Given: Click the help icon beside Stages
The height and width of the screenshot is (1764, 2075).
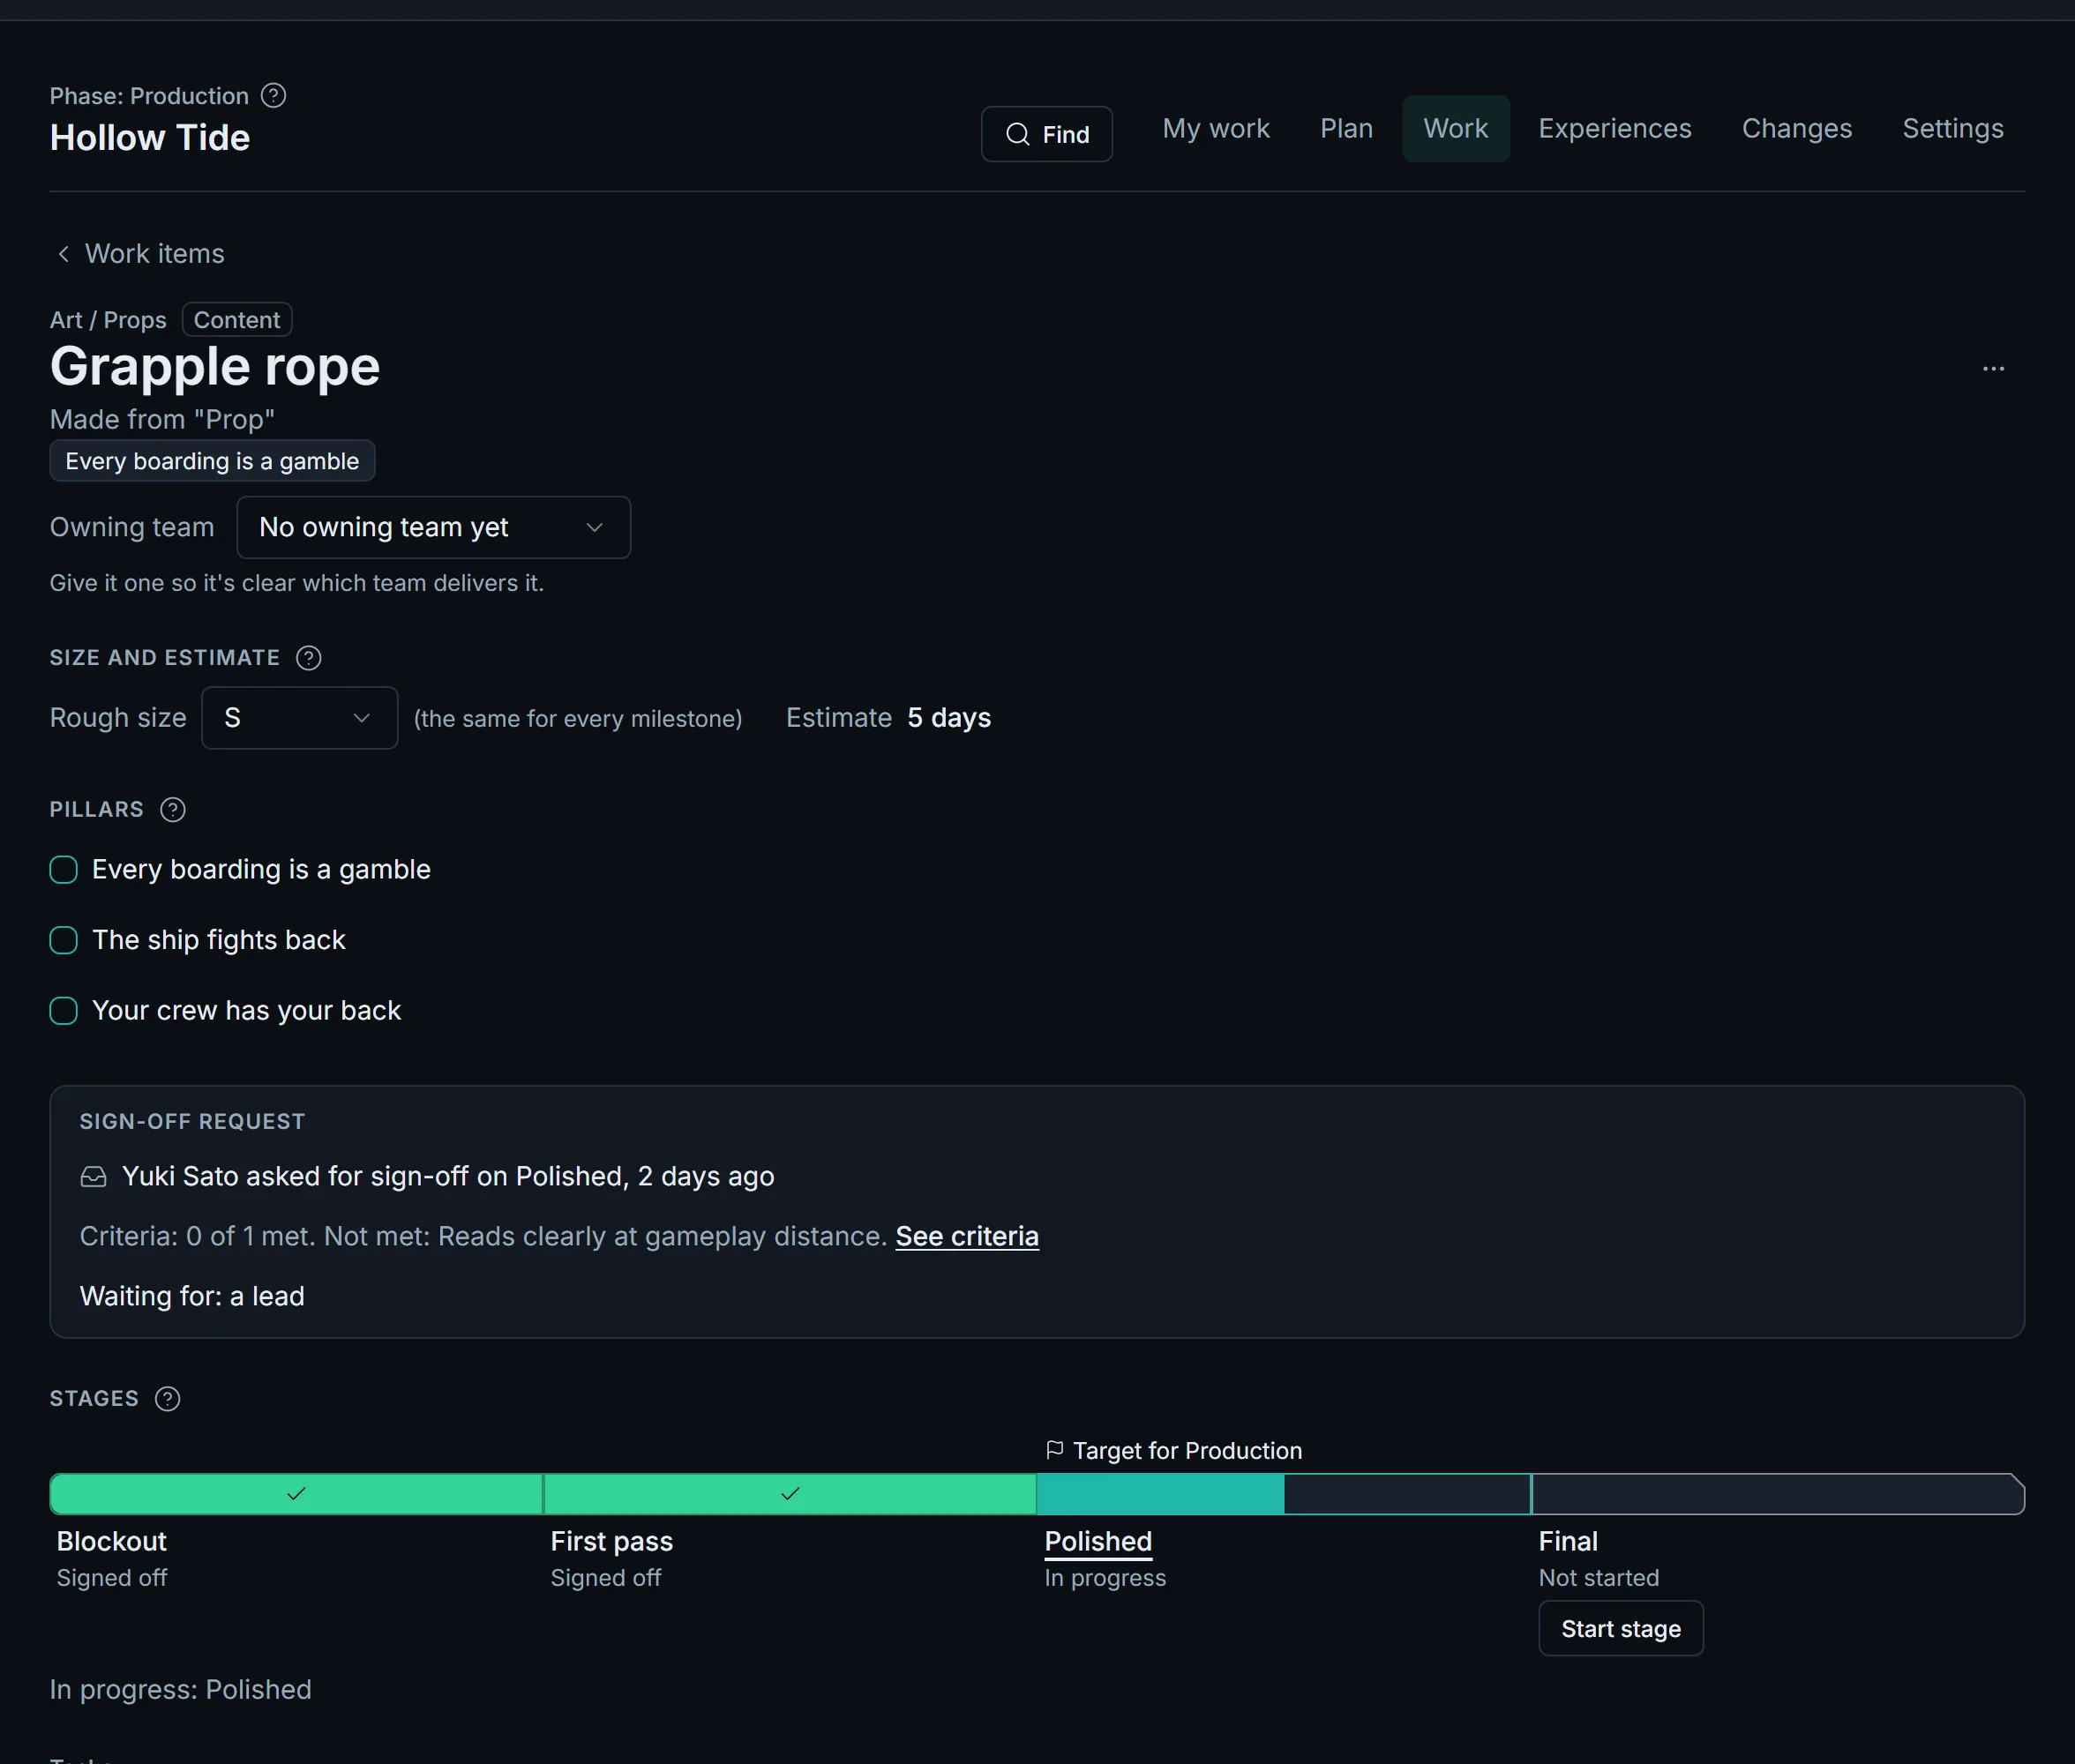Looking at the screenshot, I should (168, 1398).
